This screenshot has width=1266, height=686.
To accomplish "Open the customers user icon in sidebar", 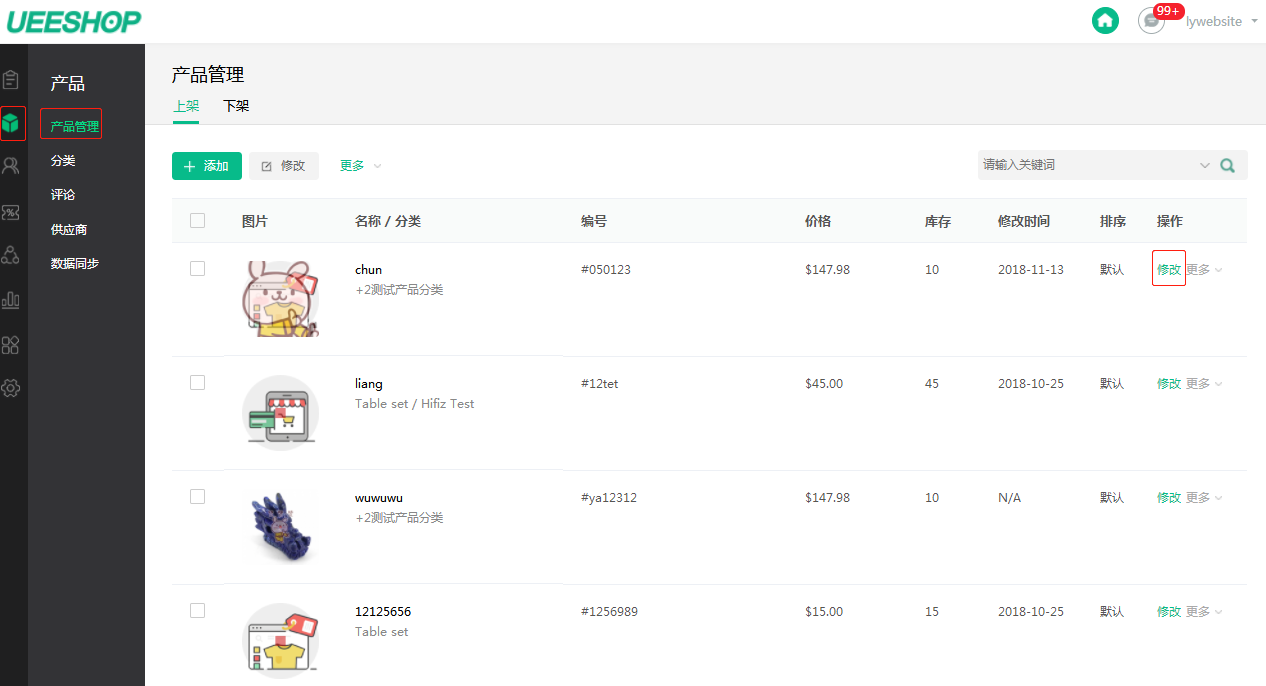I will click(11, 166).
